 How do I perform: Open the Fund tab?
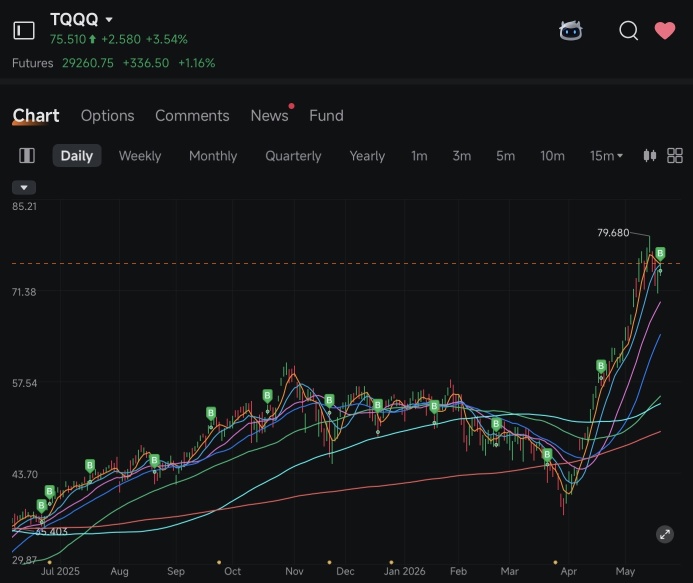(326, 115)
